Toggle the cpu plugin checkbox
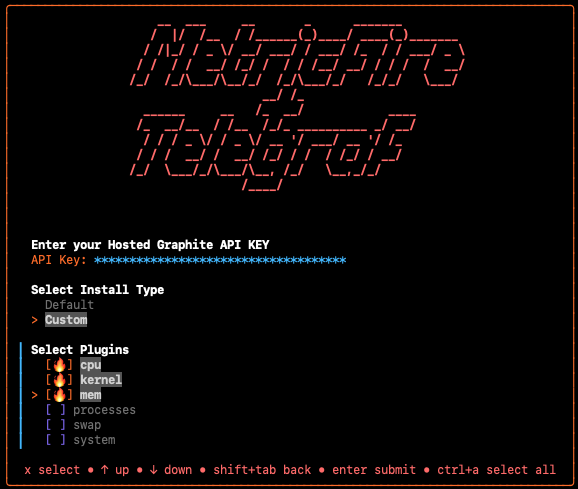578x489 pixels. (59, 365)
